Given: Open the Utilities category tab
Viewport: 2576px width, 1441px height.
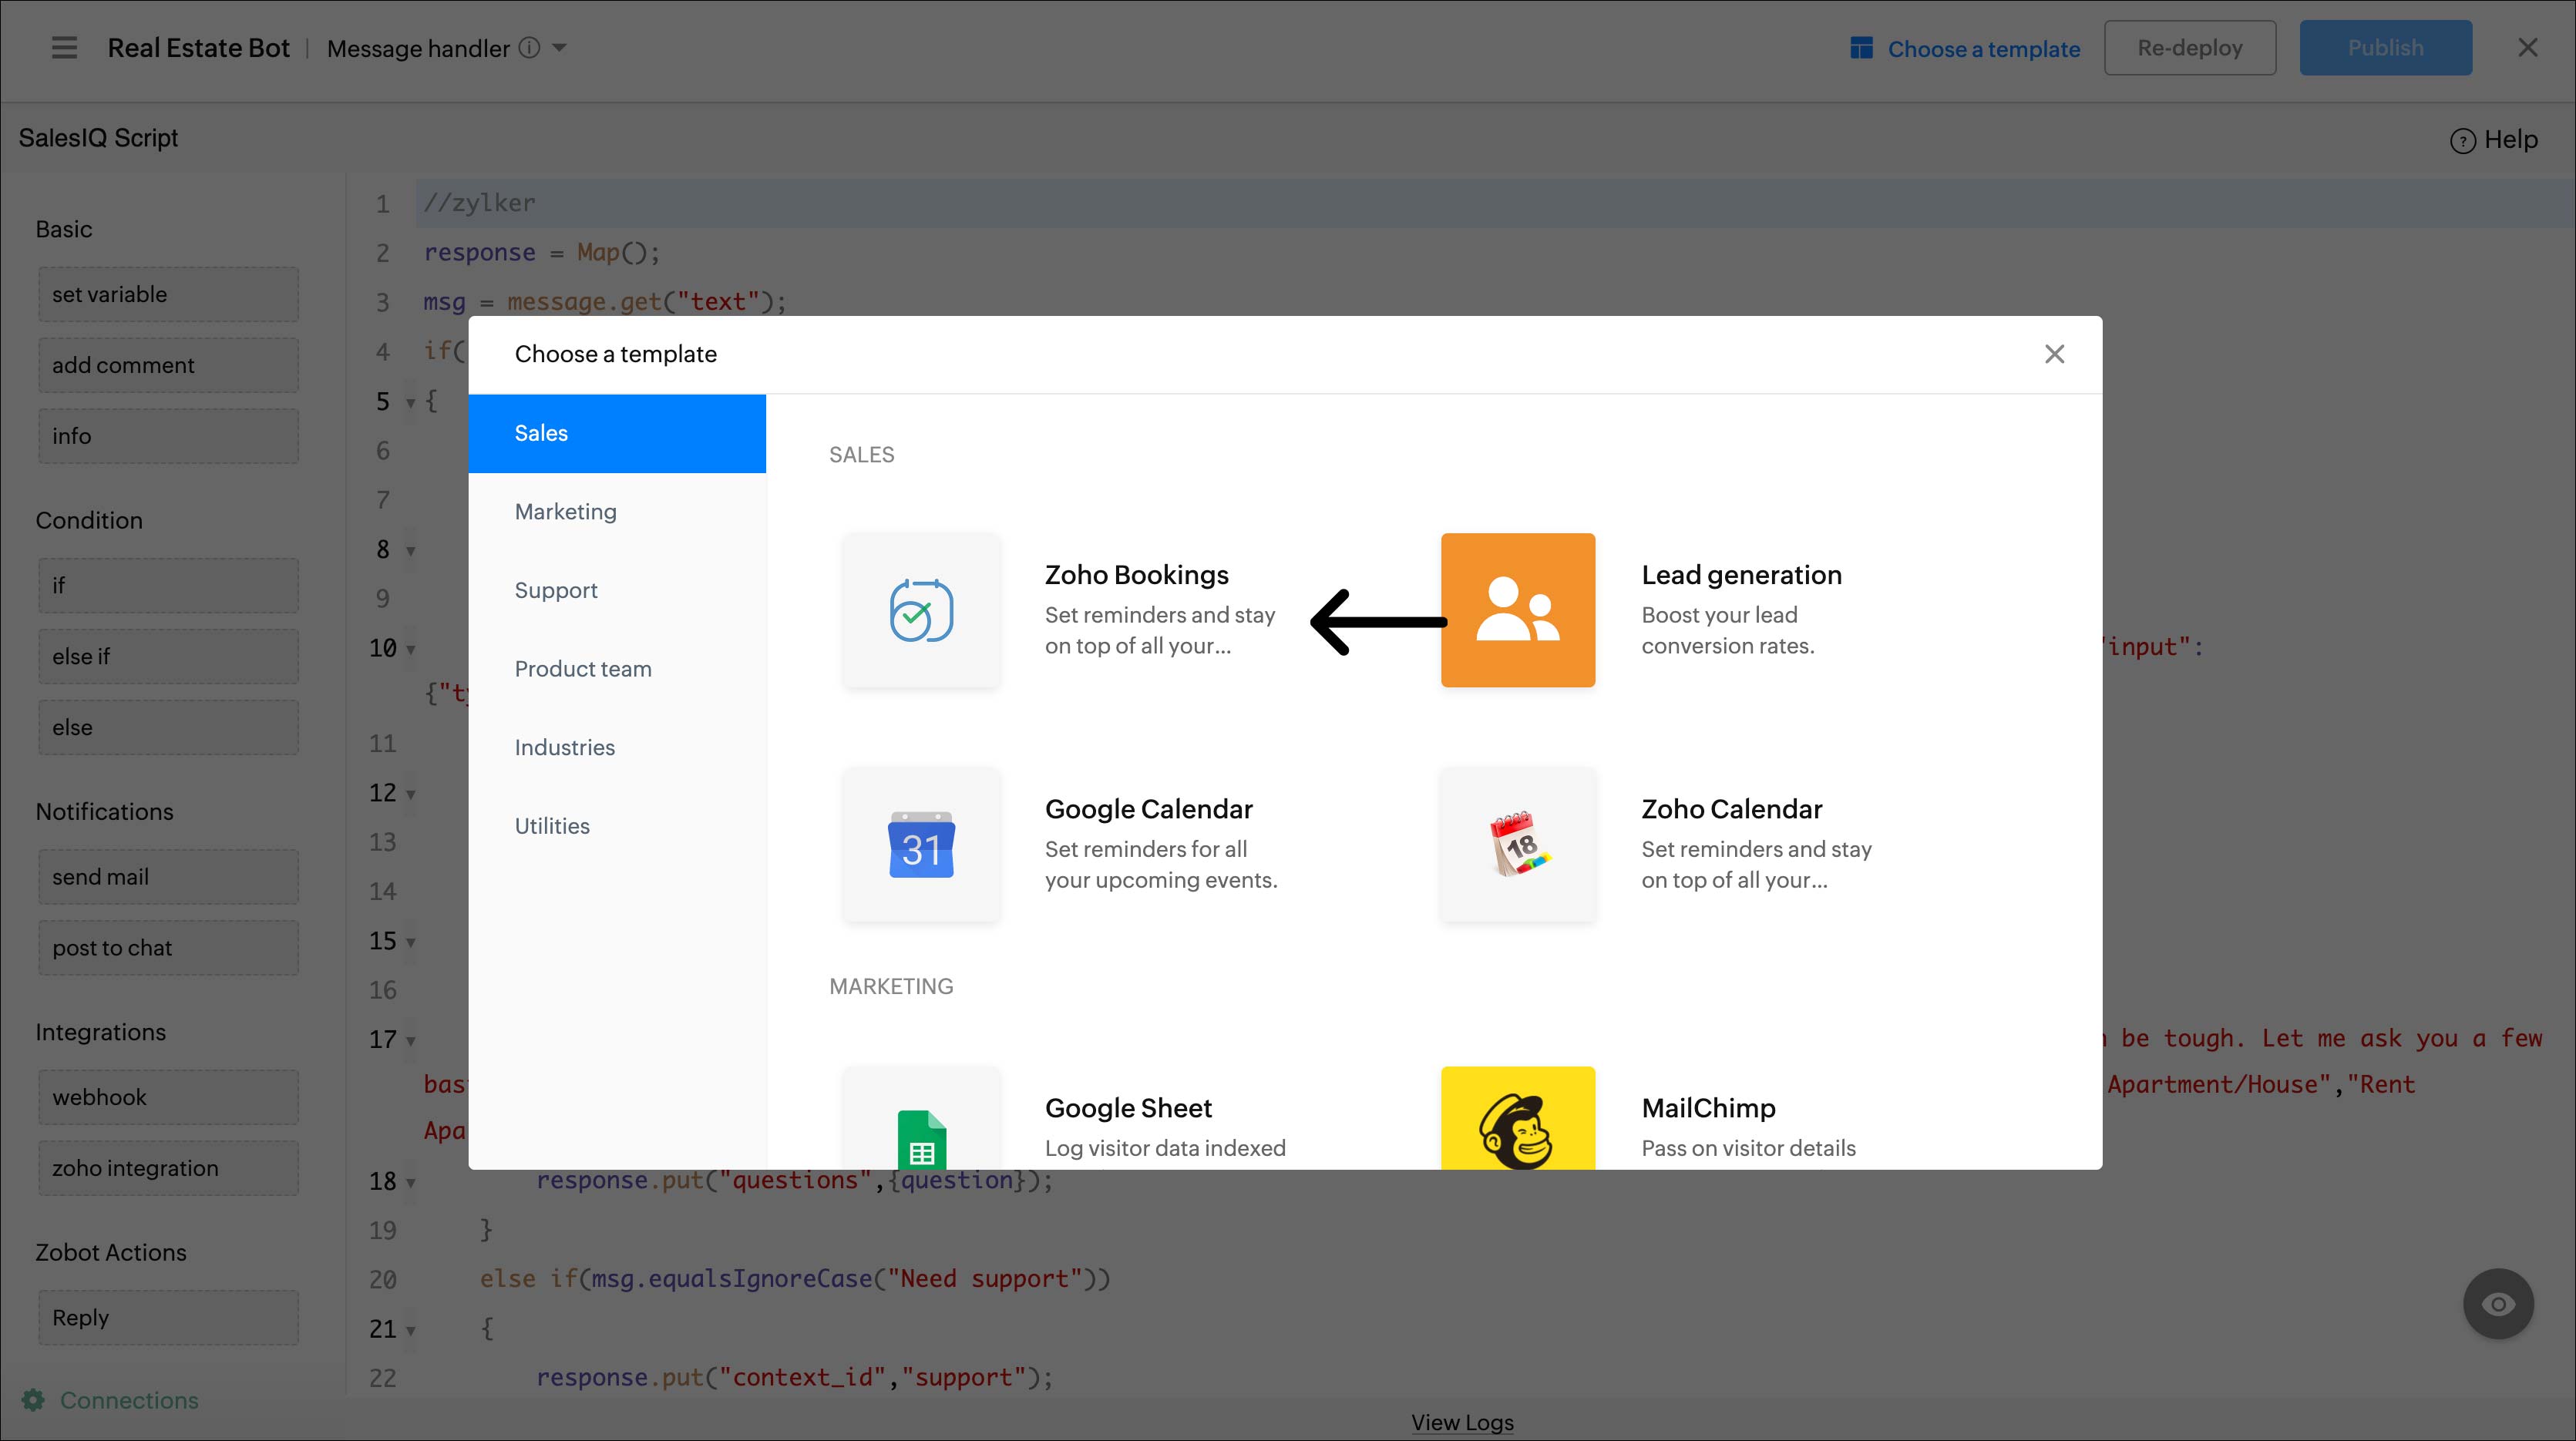Looking at the screenshot, I should pyautogui.click(x=552, y=826).
